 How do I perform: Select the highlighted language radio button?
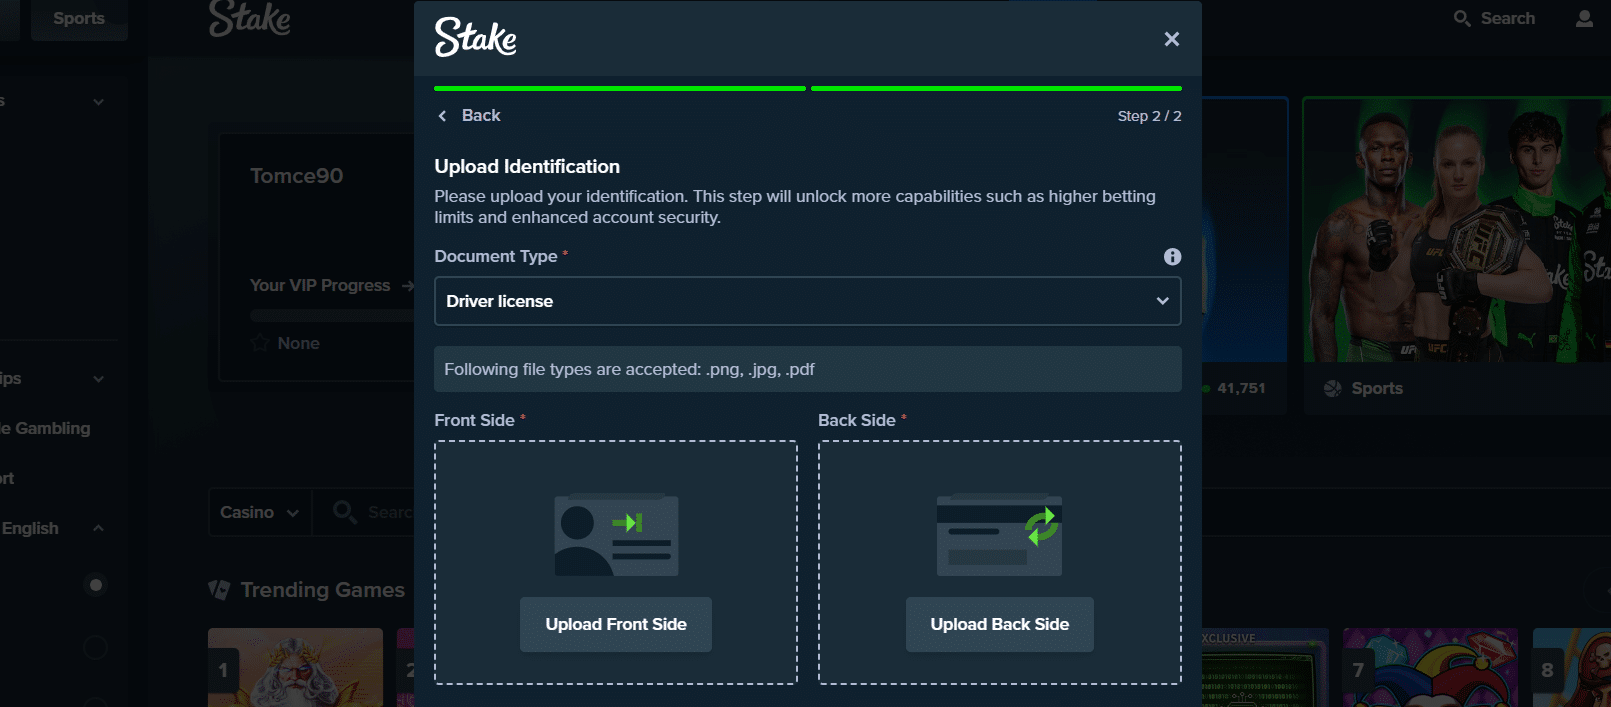pos(96,585)
